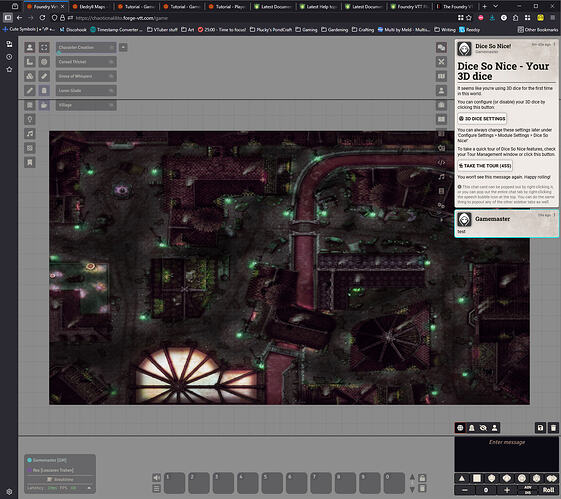Open macro hotbar menu list icon
The height and width of the screenshot is (499, 561).
pos(156,488)
